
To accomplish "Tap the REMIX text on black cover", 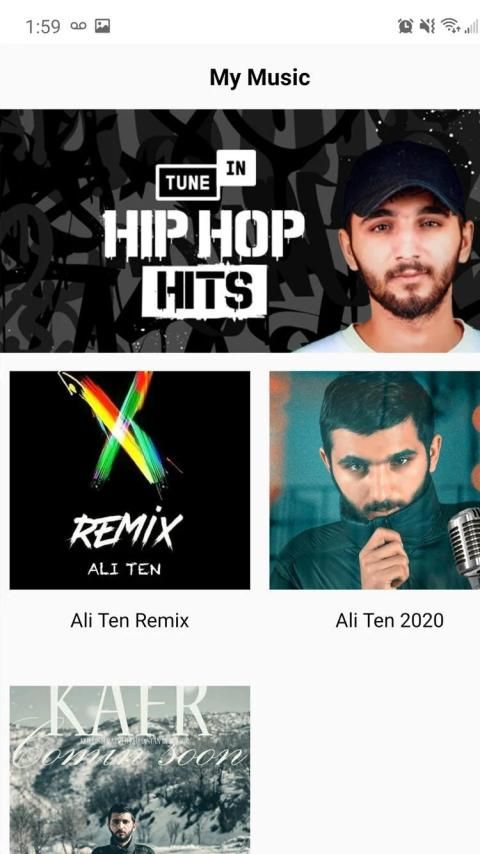I will [126, 529].
